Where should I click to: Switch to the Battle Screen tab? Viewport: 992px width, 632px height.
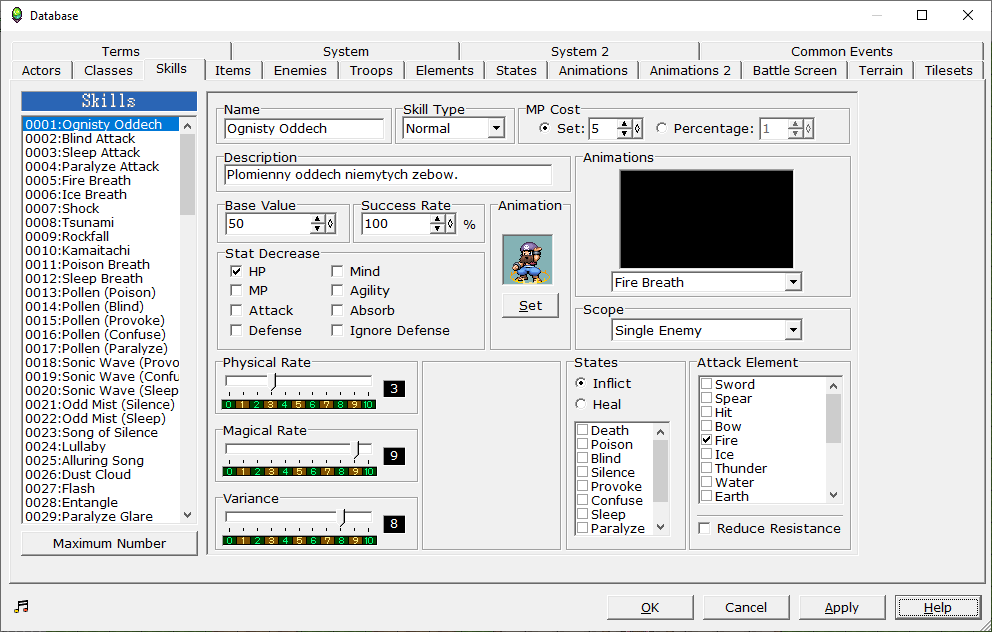coord(795,70)
